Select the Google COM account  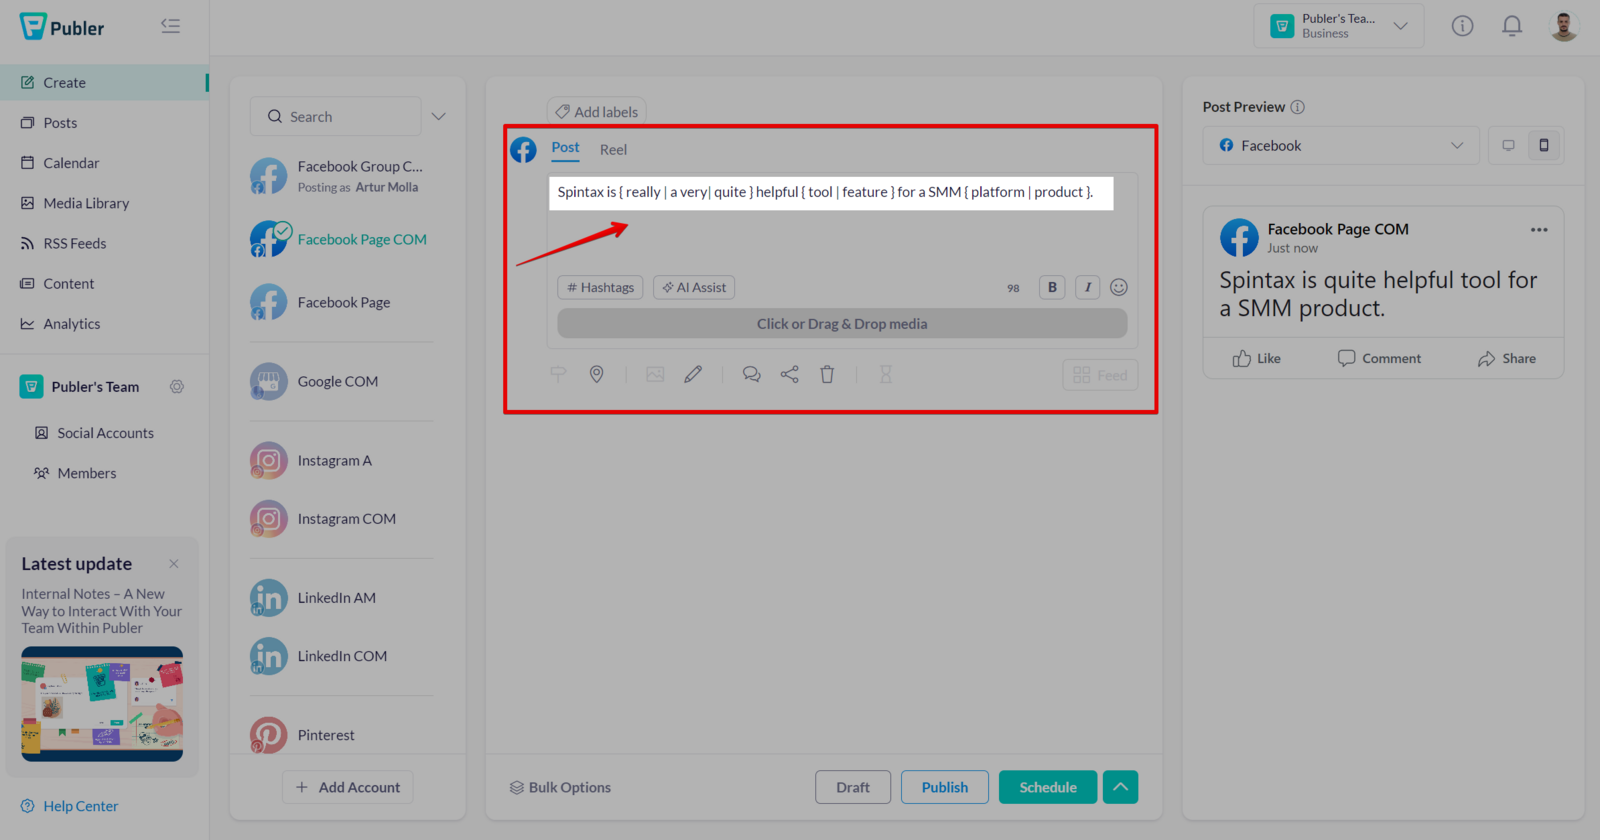(x=341, y=381)
